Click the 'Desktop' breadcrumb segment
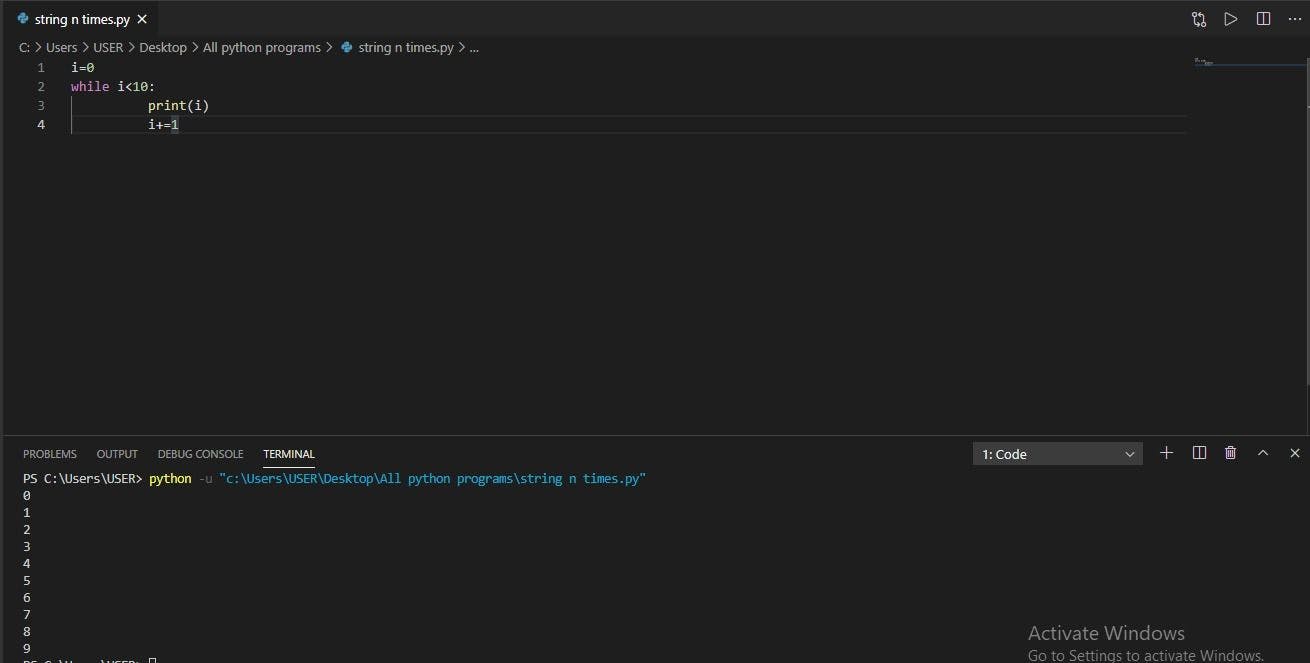 pos(163,47)
